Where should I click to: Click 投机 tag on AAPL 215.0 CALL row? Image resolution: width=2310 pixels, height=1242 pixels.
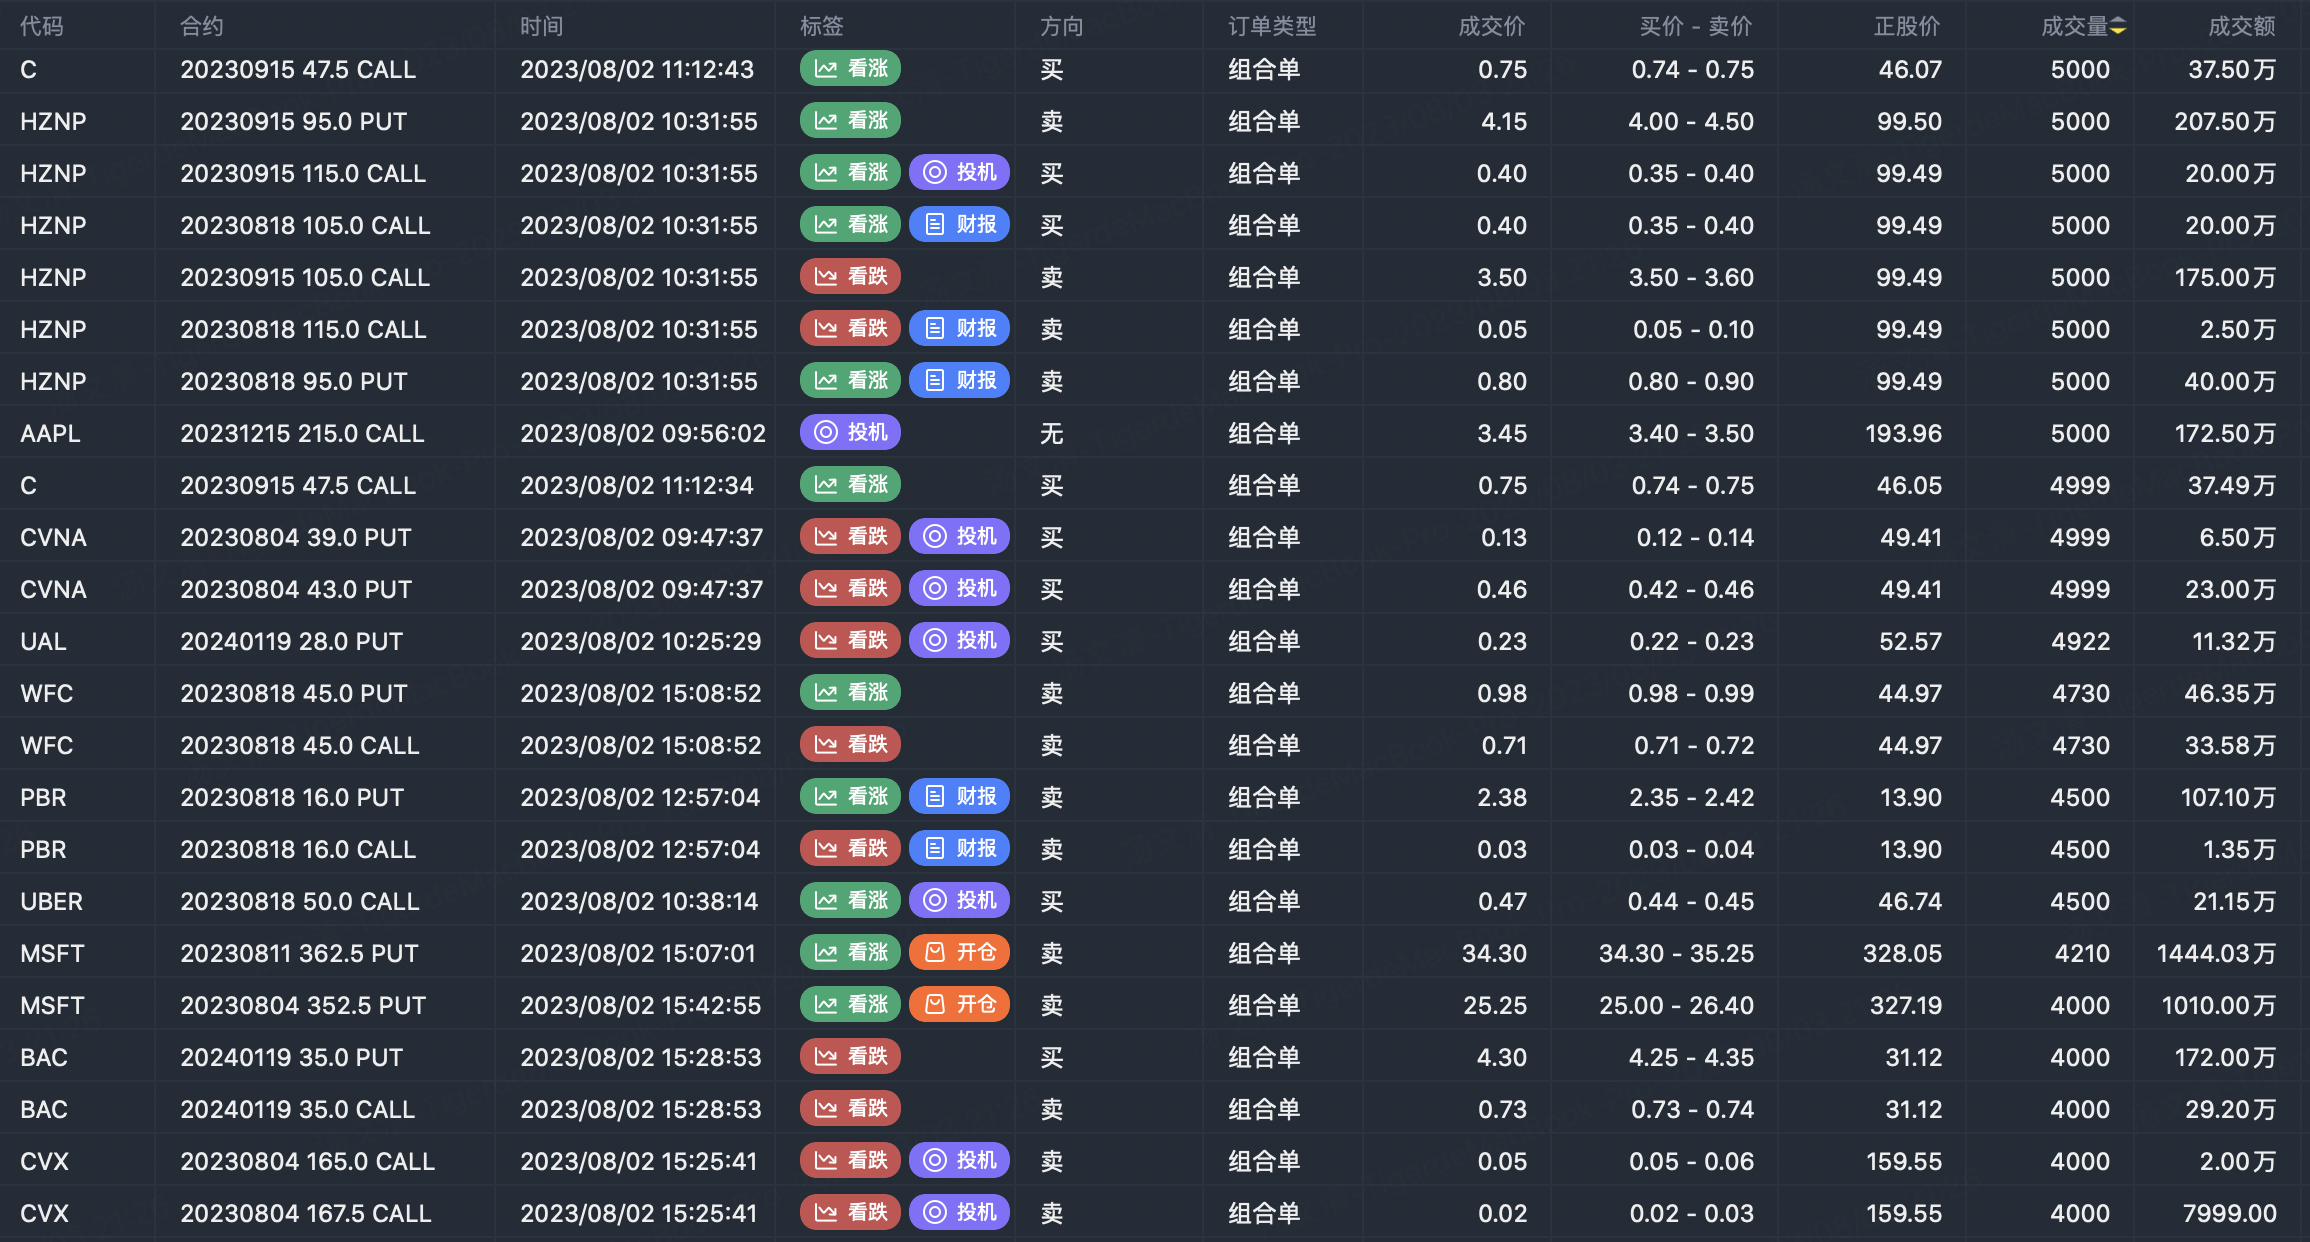click(x=850, y=433)
